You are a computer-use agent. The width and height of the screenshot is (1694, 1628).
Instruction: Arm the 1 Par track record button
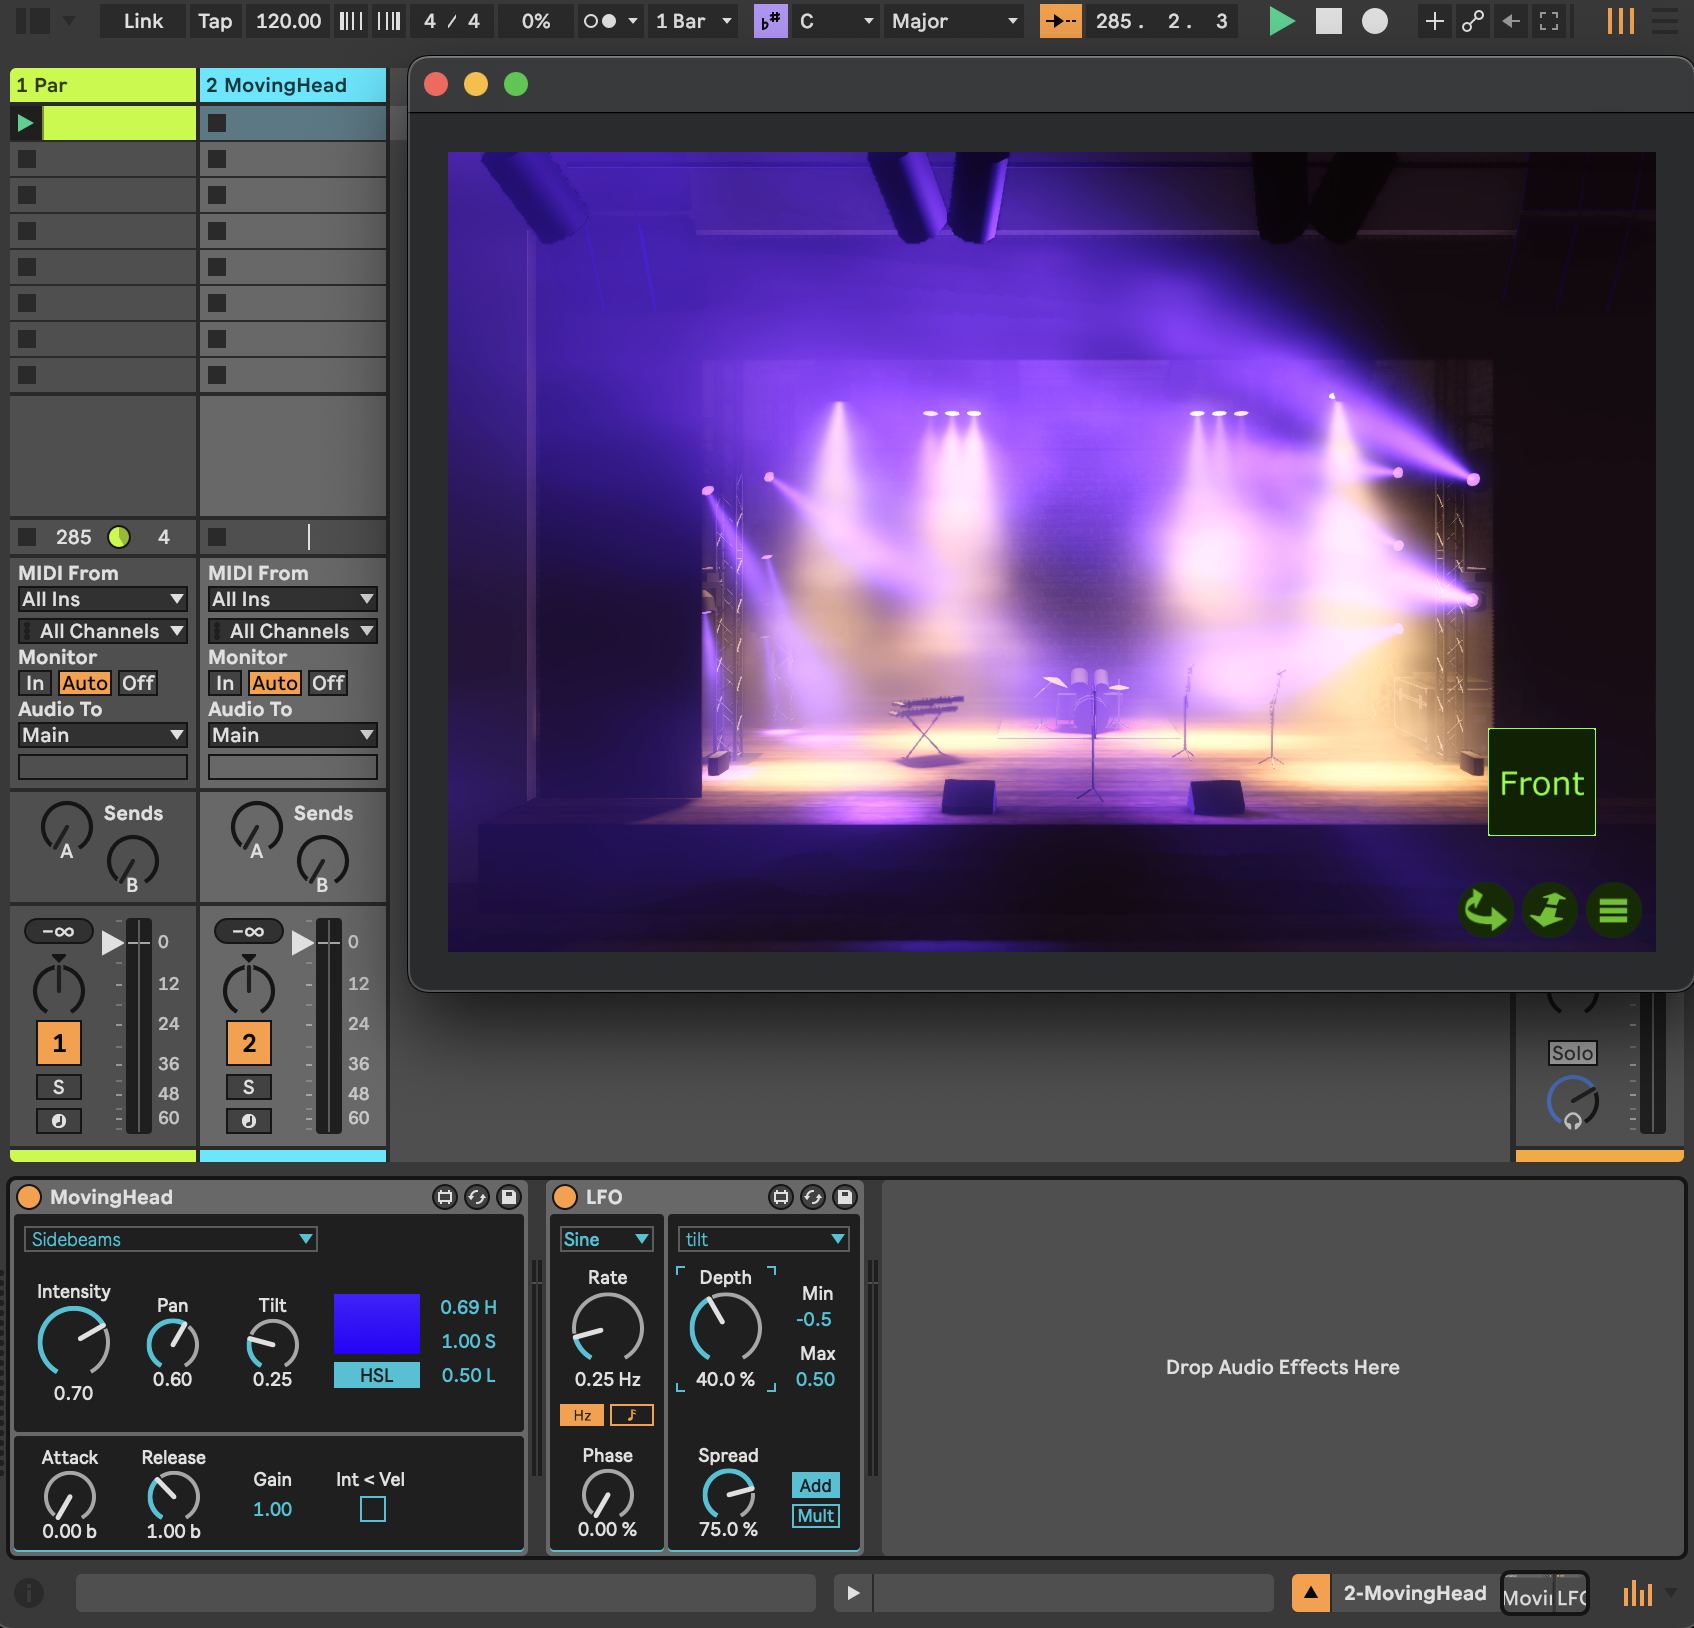click(x=59, y=1121)
